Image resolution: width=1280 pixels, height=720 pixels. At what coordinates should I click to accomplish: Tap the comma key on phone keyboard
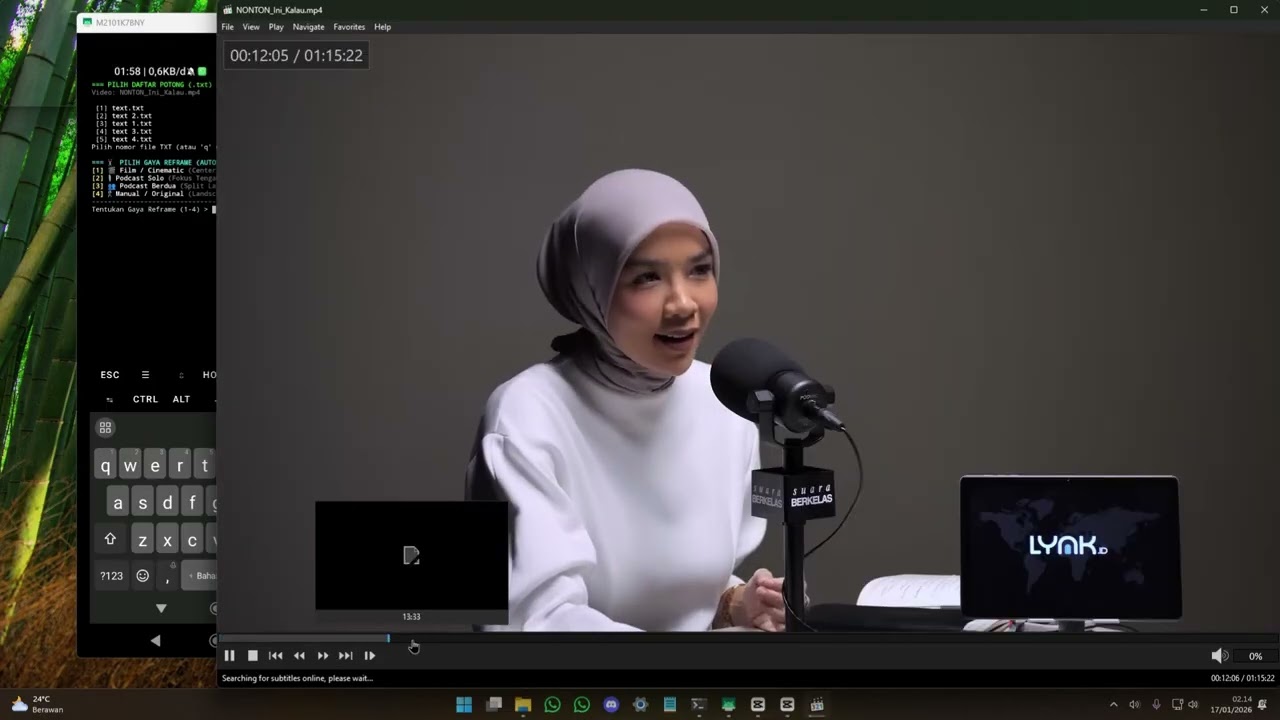click(x=167, y=577)
